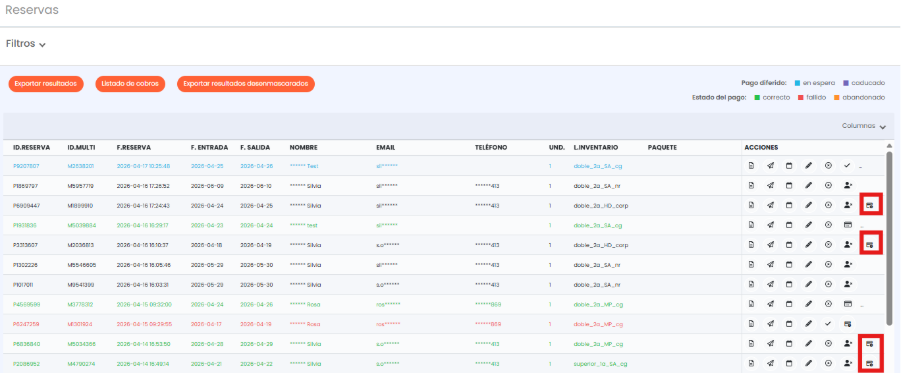The image size is (901, 373).
Task: Open reservation link P9207807
Action: point(26,166)
